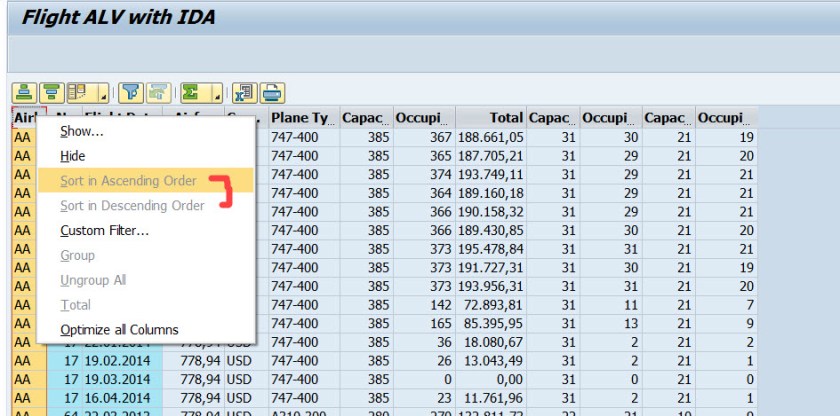Choose Show... from the context menu
Screen dimensions: 840x416
click(82, 131)
